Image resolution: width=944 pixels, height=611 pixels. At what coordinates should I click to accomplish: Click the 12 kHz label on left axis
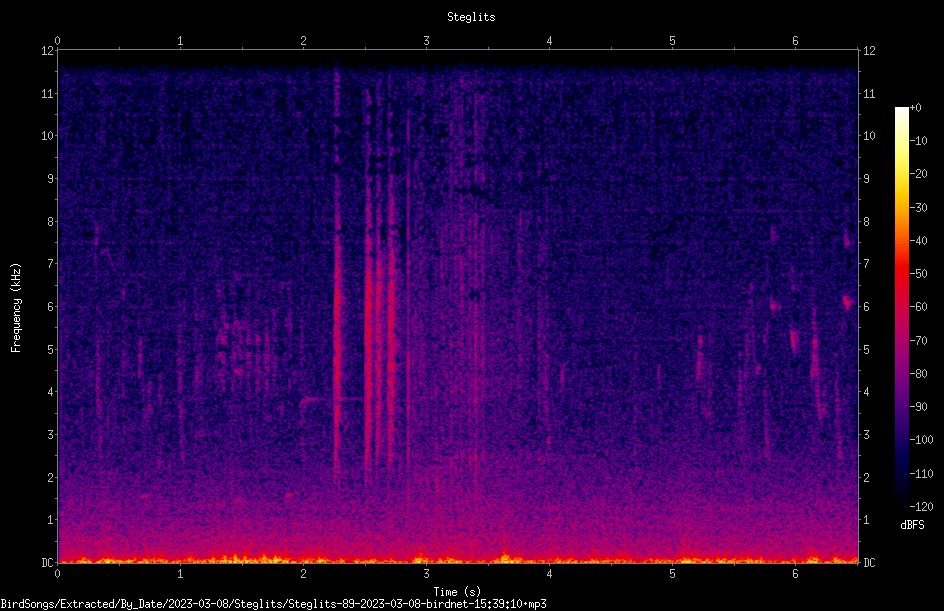point(47,51)
